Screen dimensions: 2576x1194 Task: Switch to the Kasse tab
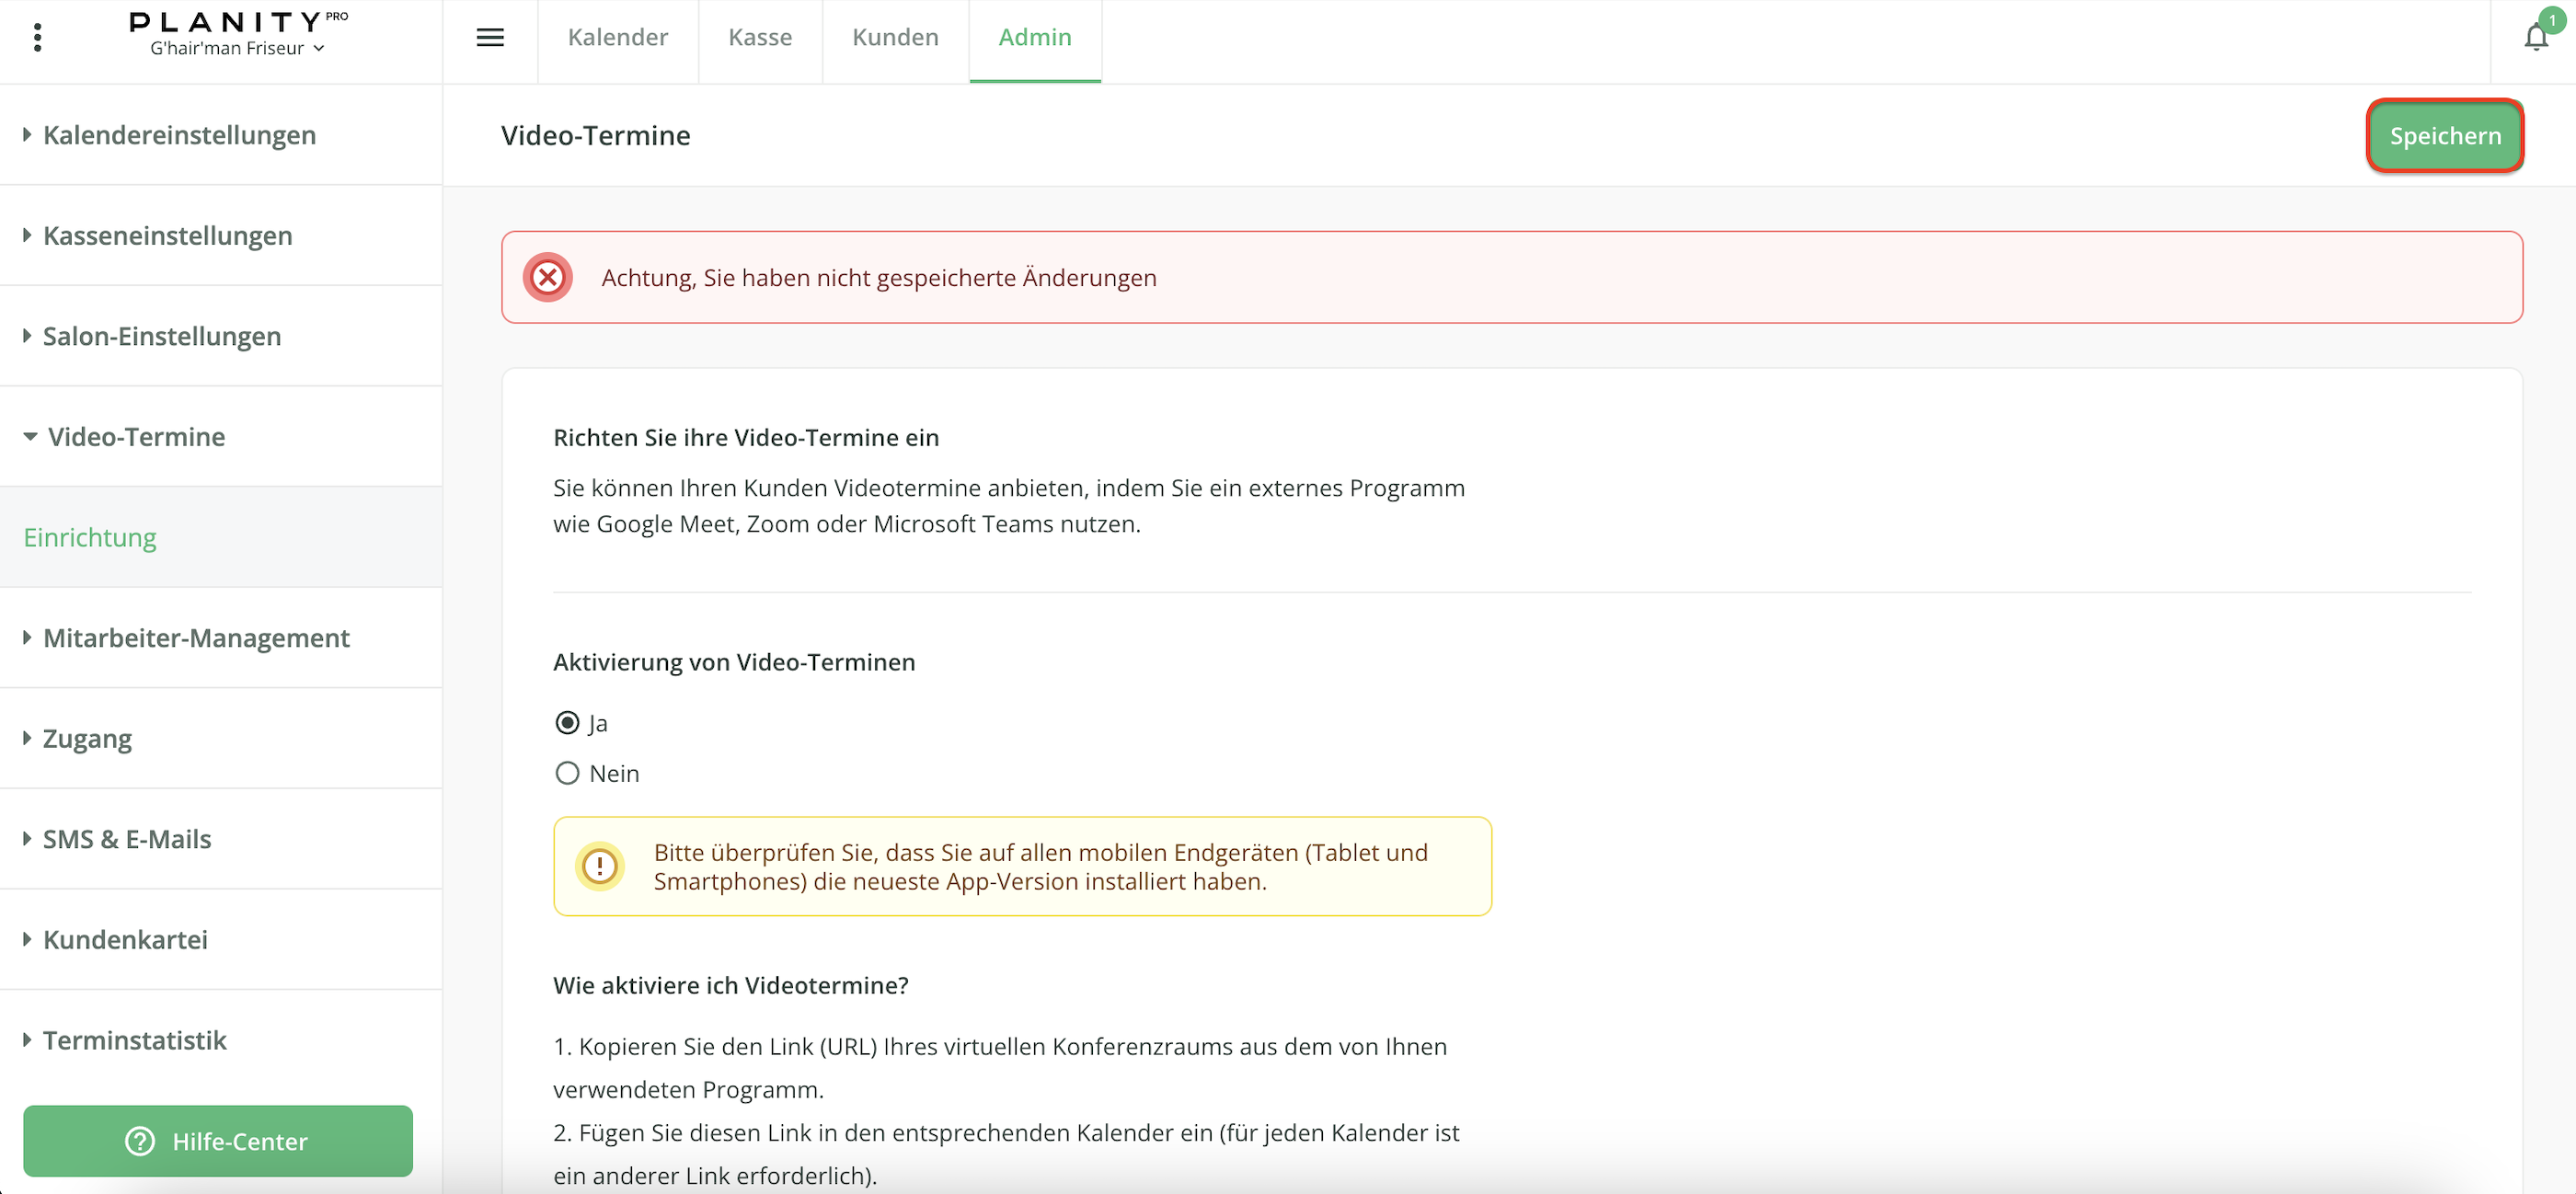(759, 38)
